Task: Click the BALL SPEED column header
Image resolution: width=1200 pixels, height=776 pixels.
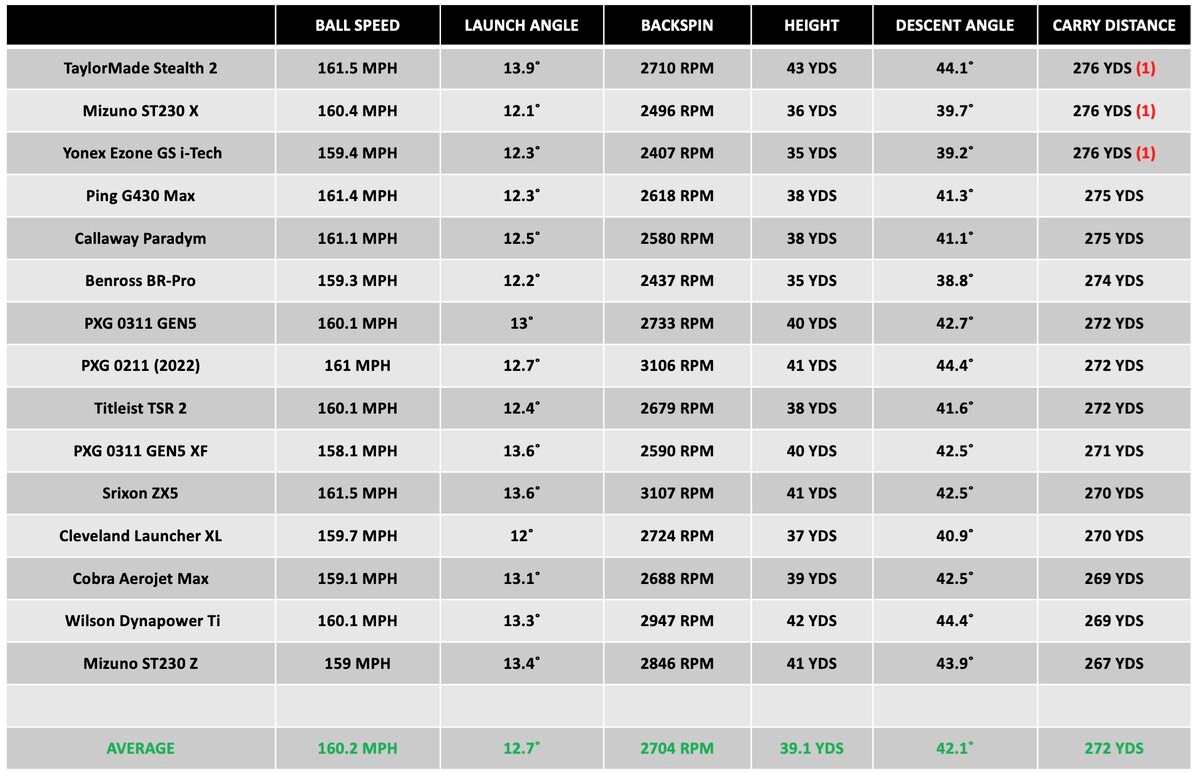Action: pos(357,26)
